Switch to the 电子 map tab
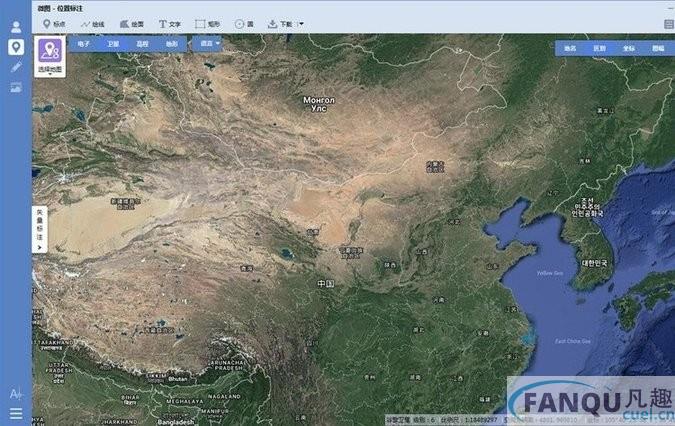The image size is (675, 426). click(x=84, y=44)
